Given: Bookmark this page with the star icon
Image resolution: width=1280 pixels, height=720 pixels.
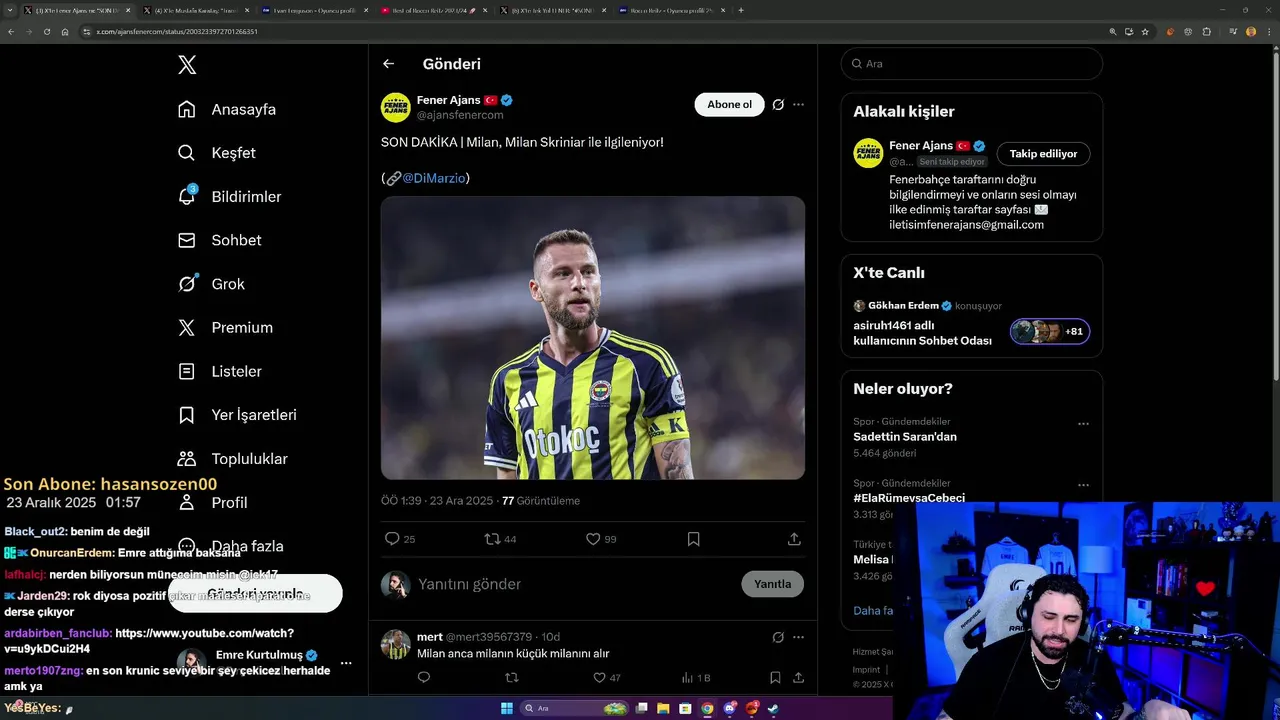Looking at the screenshot, I should (1145, 32).
